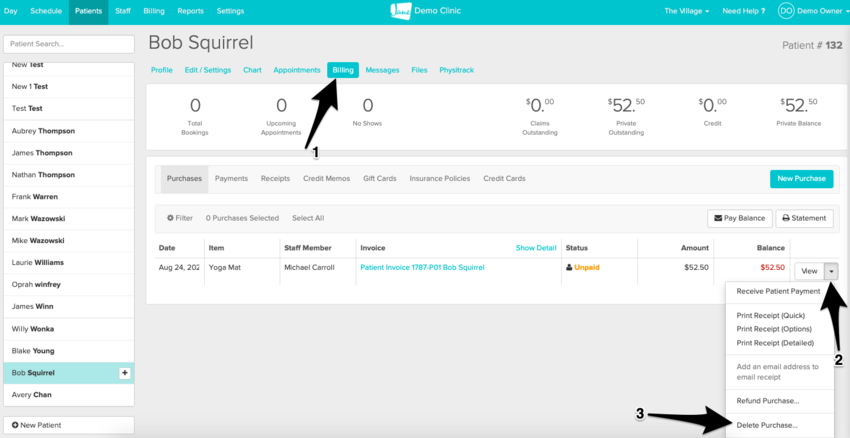Click the plus icon beside Bob Squirrel
This screenshot has height=438, width=850.
pos(125,373)
